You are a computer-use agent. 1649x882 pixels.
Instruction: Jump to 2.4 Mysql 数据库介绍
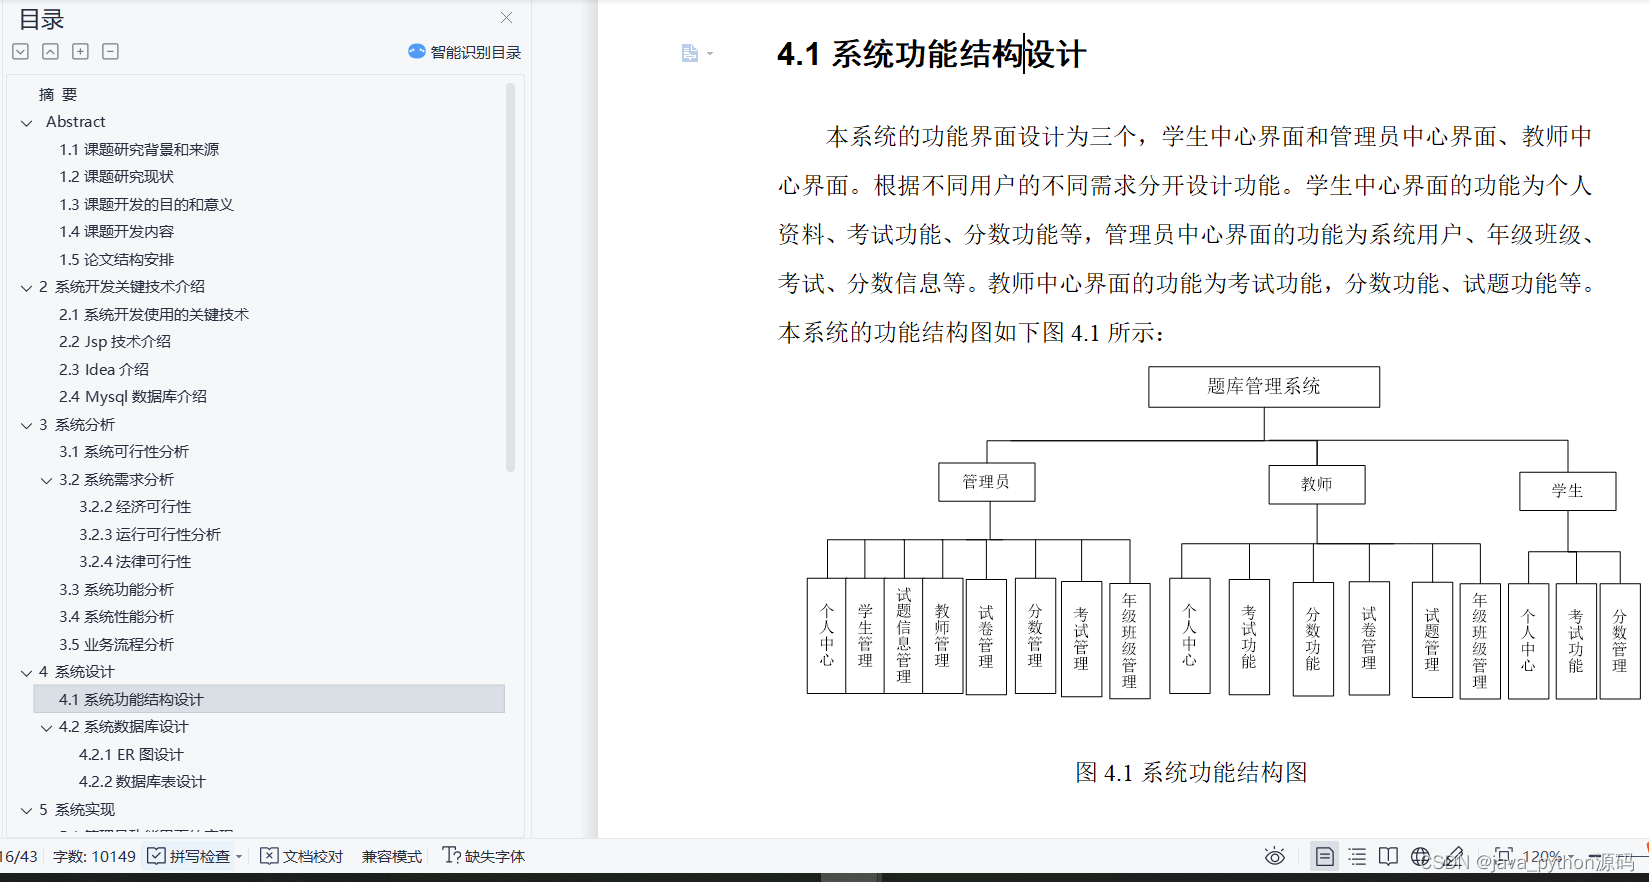click(133, 396)
